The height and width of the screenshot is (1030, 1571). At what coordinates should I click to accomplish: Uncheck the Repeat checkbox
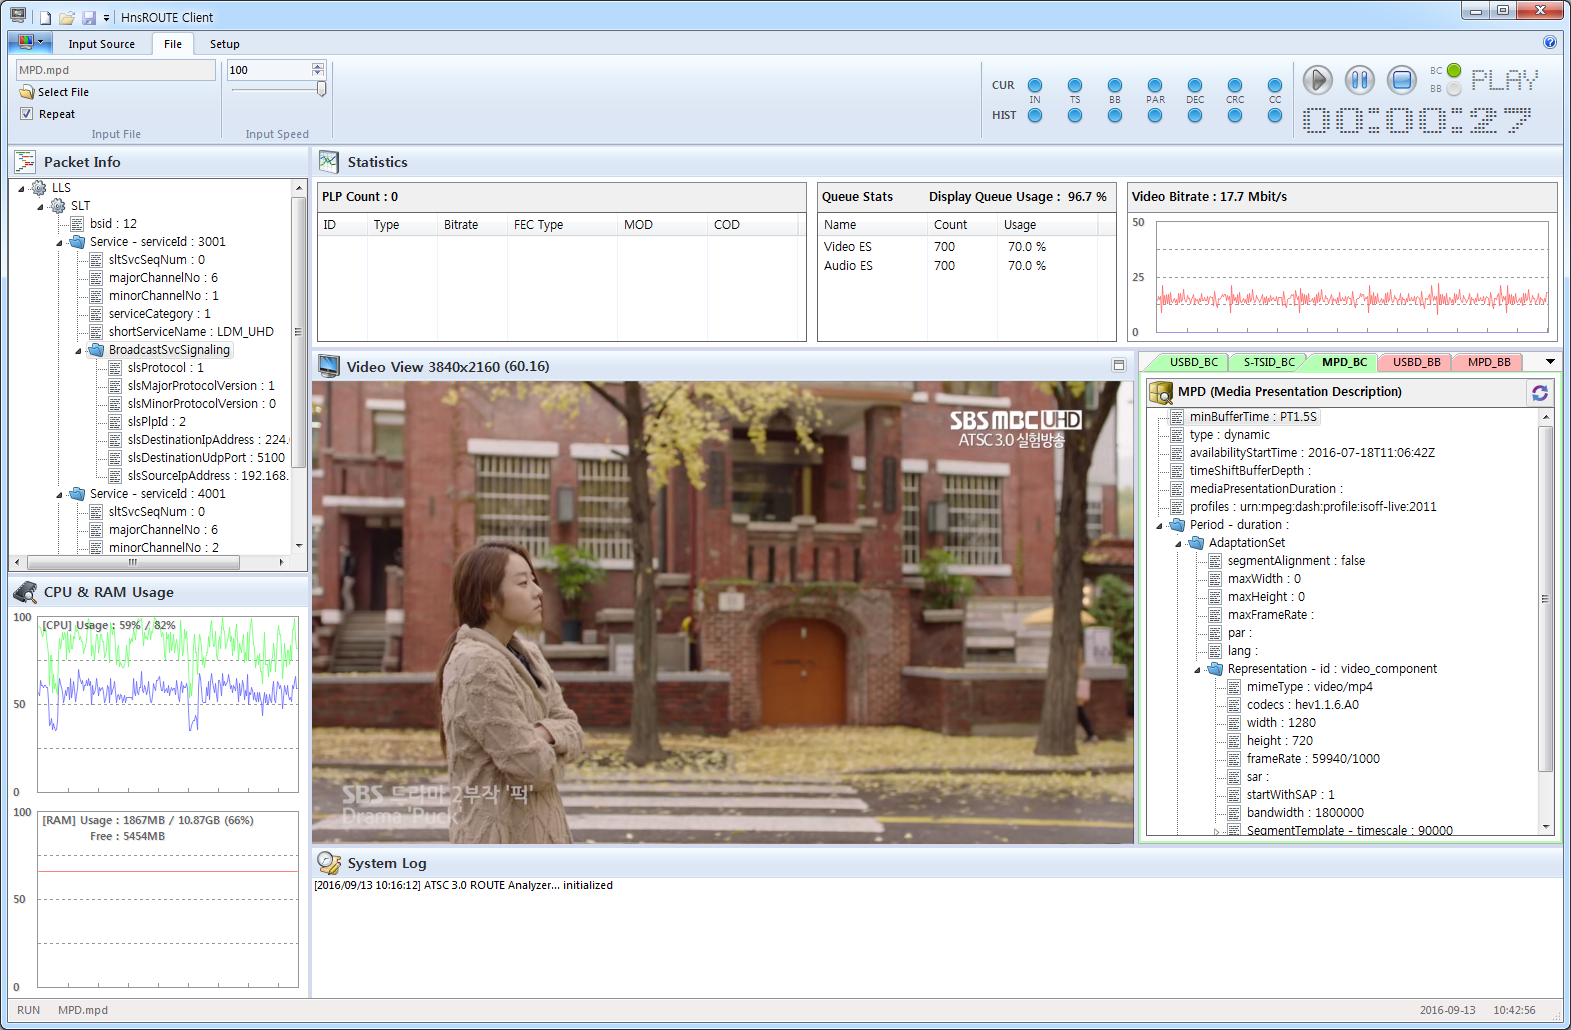pyautogui.click(x=27, y=114)
